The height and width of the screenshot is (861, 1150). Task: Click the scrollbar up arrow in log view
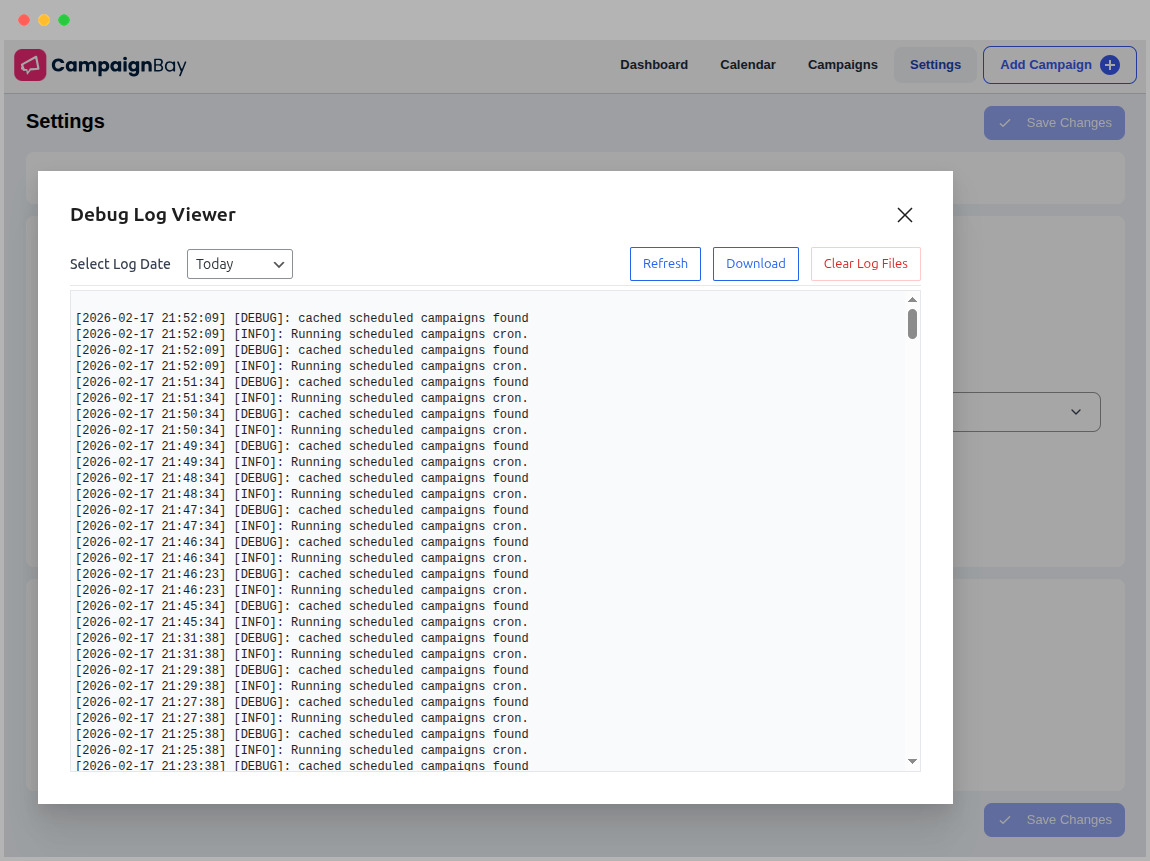tap(911, 298)
